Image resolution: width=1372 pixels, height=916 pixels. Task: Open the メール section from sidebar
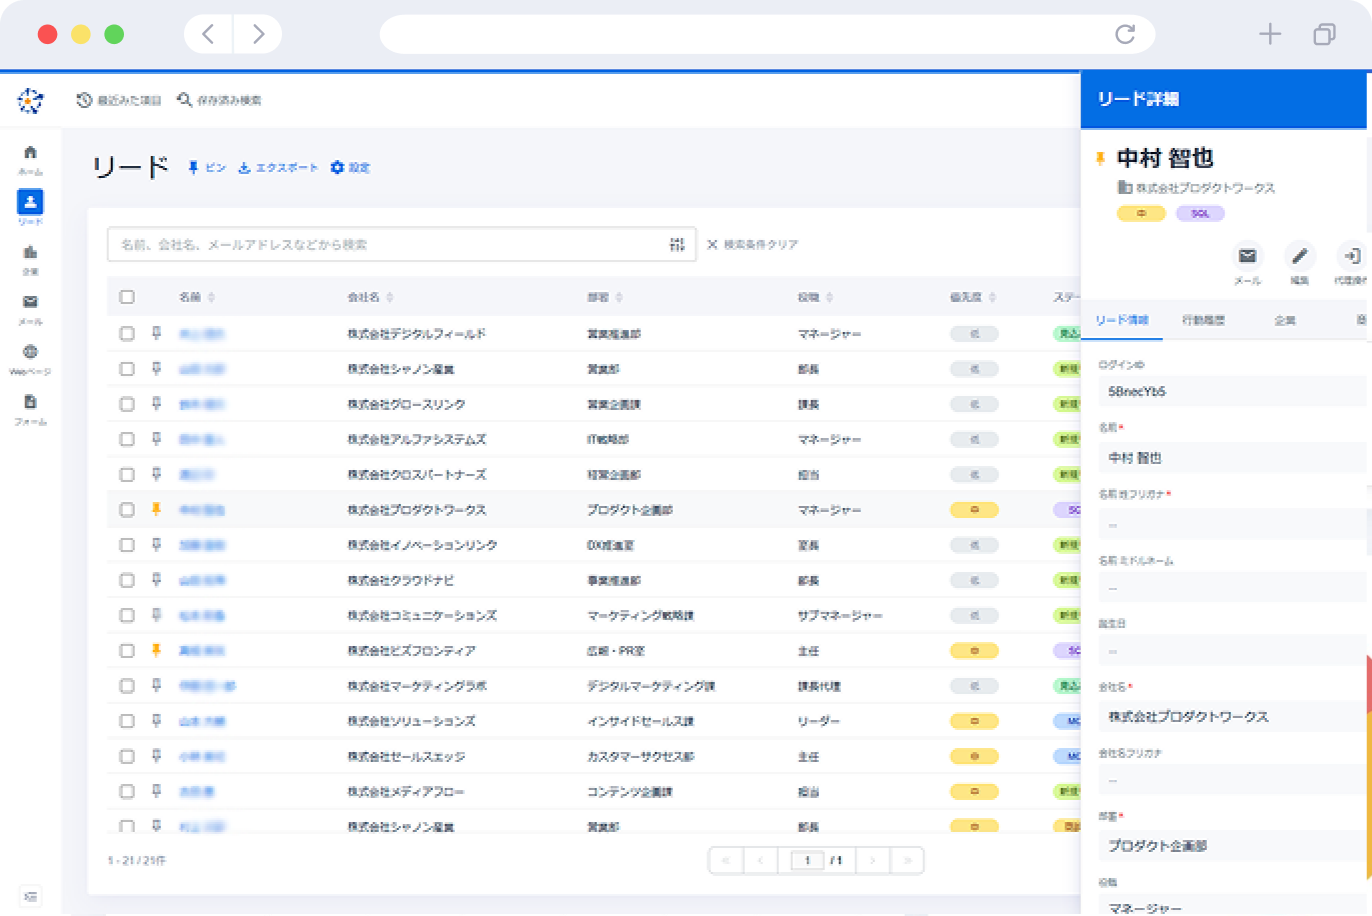[x=30, y=302]
